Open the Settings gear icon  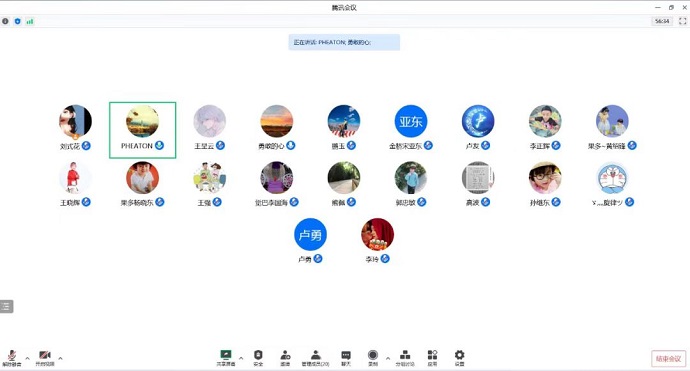[459, 358]
